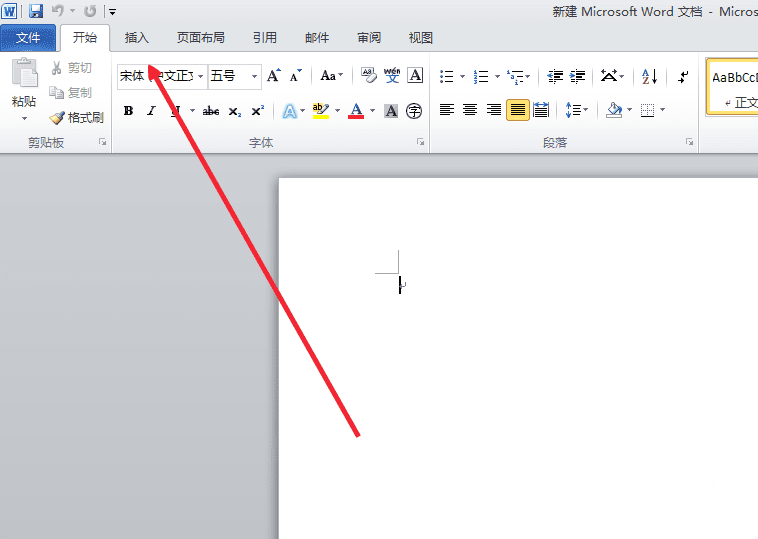Click the Clear Formatting eraser icon

click(x=369, y=75)
